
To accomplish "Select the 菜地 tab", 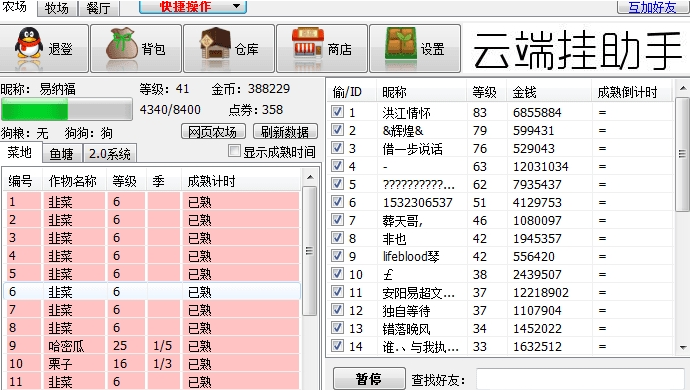I will tap(20, 153).
